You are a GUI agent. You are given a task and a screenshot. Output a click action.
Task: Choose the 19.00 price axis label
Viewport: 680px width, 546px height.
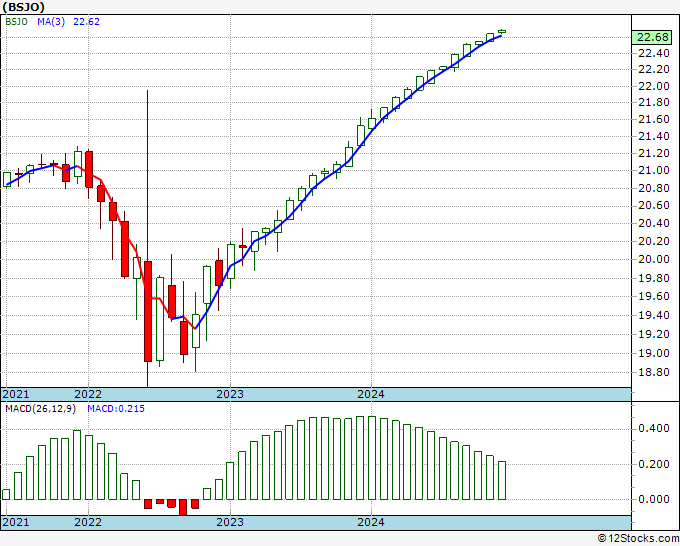click(x=654, y=353)
